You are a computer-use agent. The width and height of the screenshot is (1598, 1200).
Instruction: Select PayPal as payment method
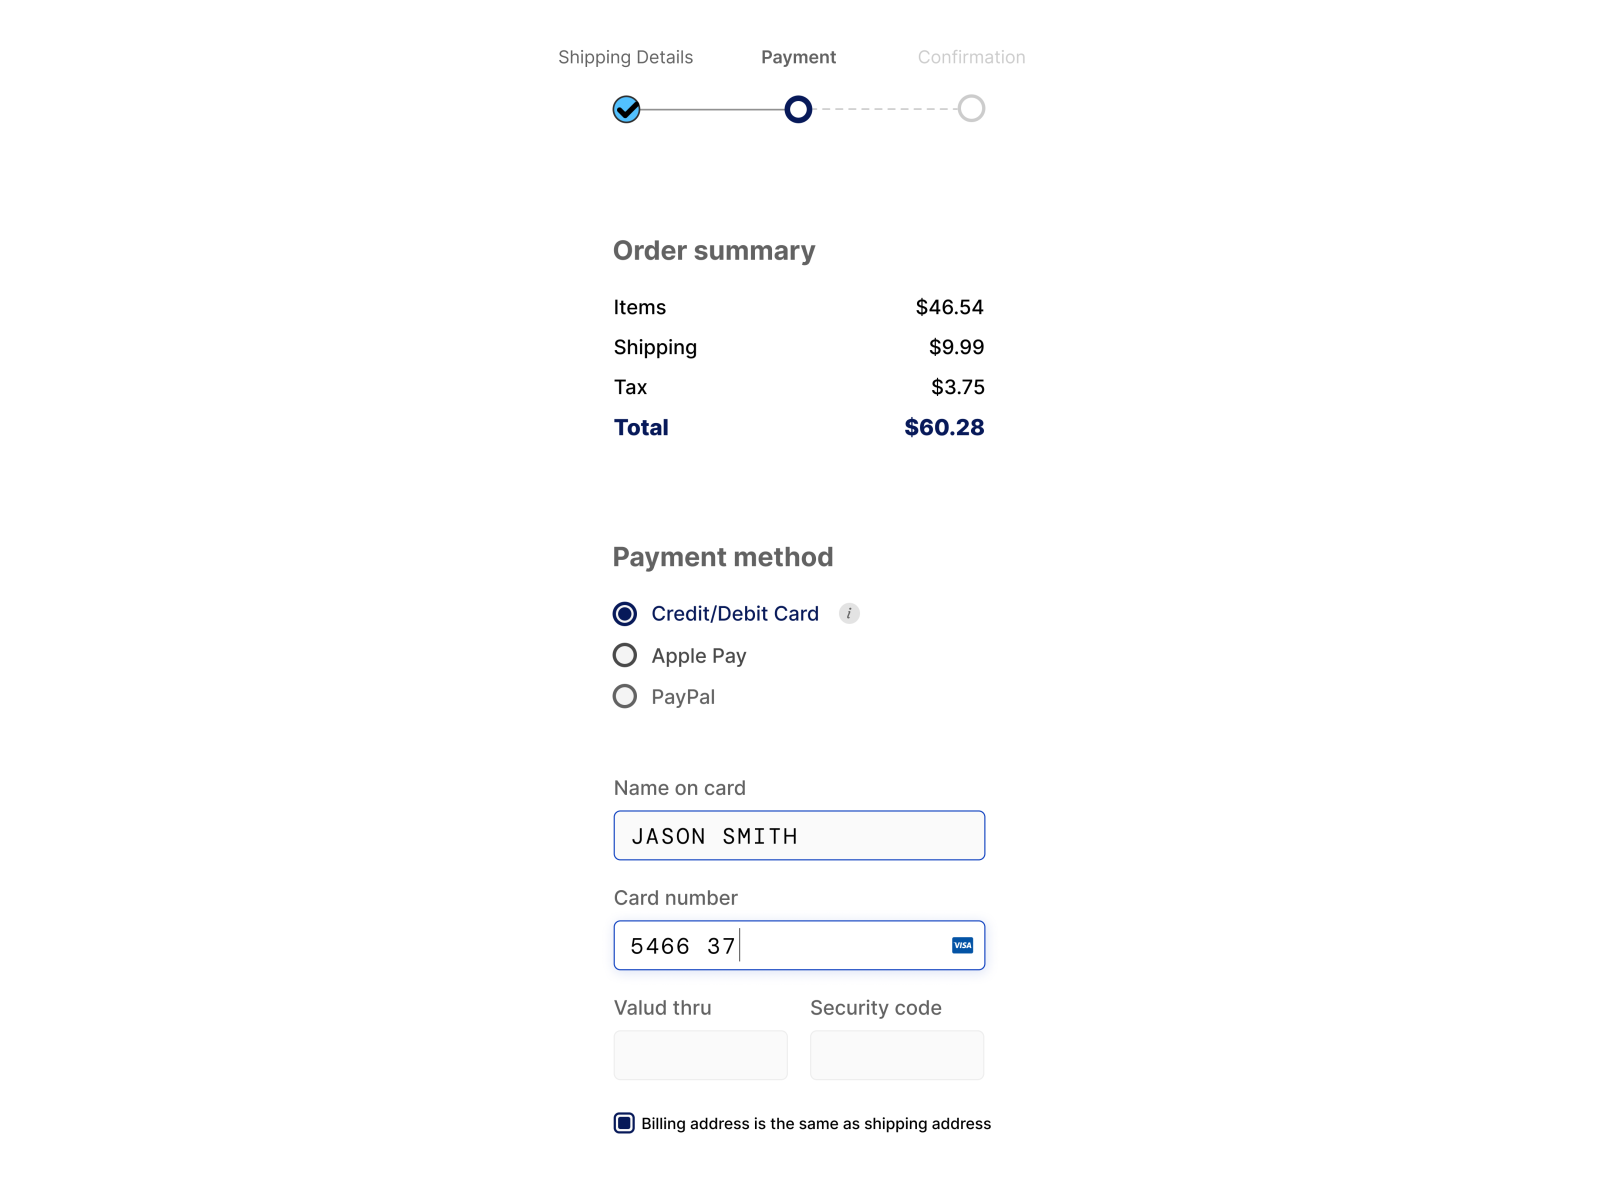coord(683,696)
